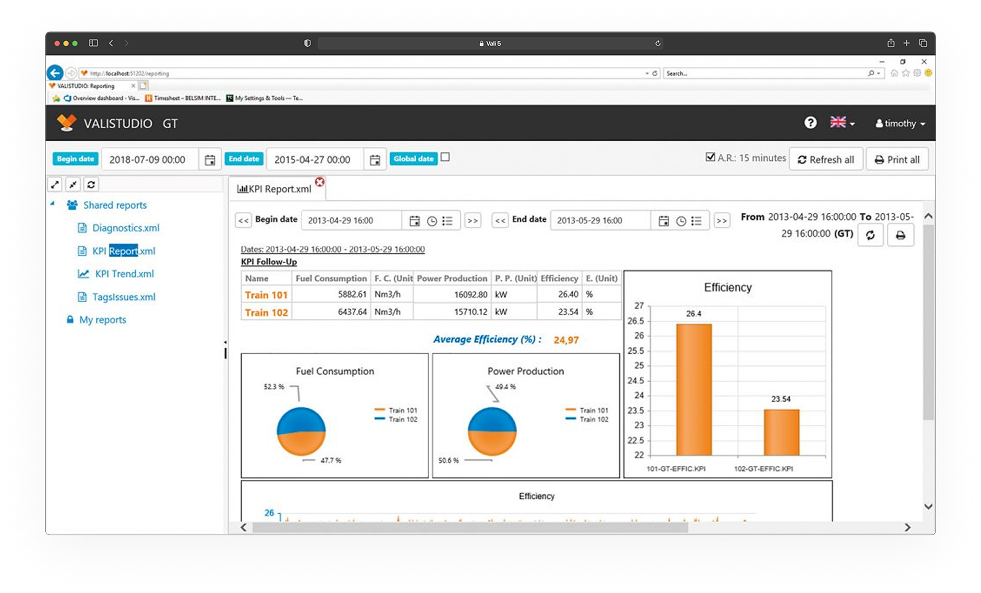Screen dimensions: 981x593
Task: Click the forward step arrows after the Begin date
Action: click(472, 220)
